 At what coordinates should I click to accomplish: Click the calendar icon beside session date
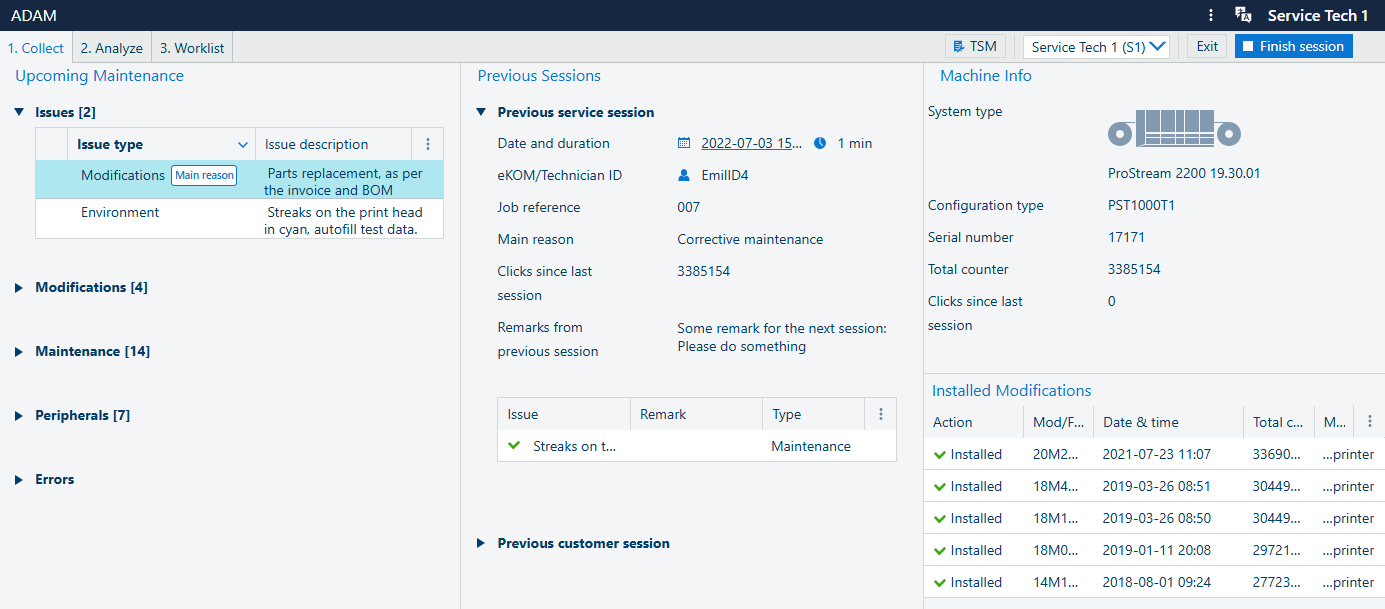(684, 143)
